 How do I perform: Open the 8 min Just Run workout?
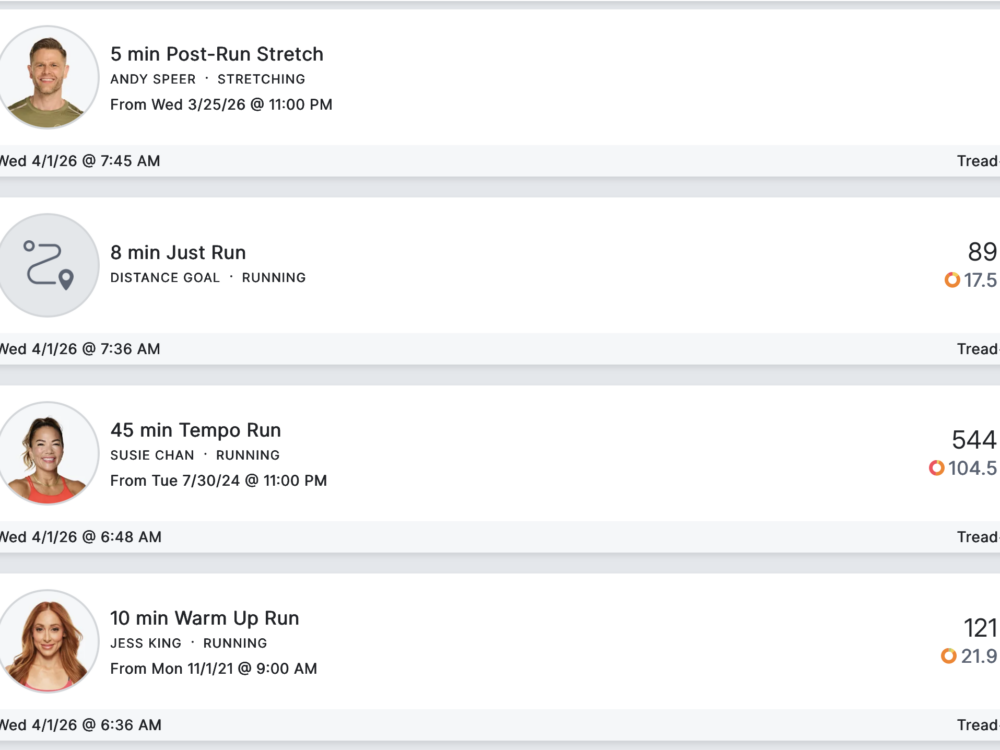178,253
